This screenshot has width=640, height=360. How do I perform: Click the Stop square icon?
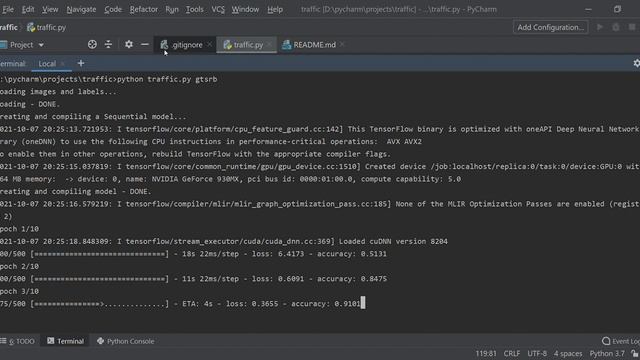point(632,27)
